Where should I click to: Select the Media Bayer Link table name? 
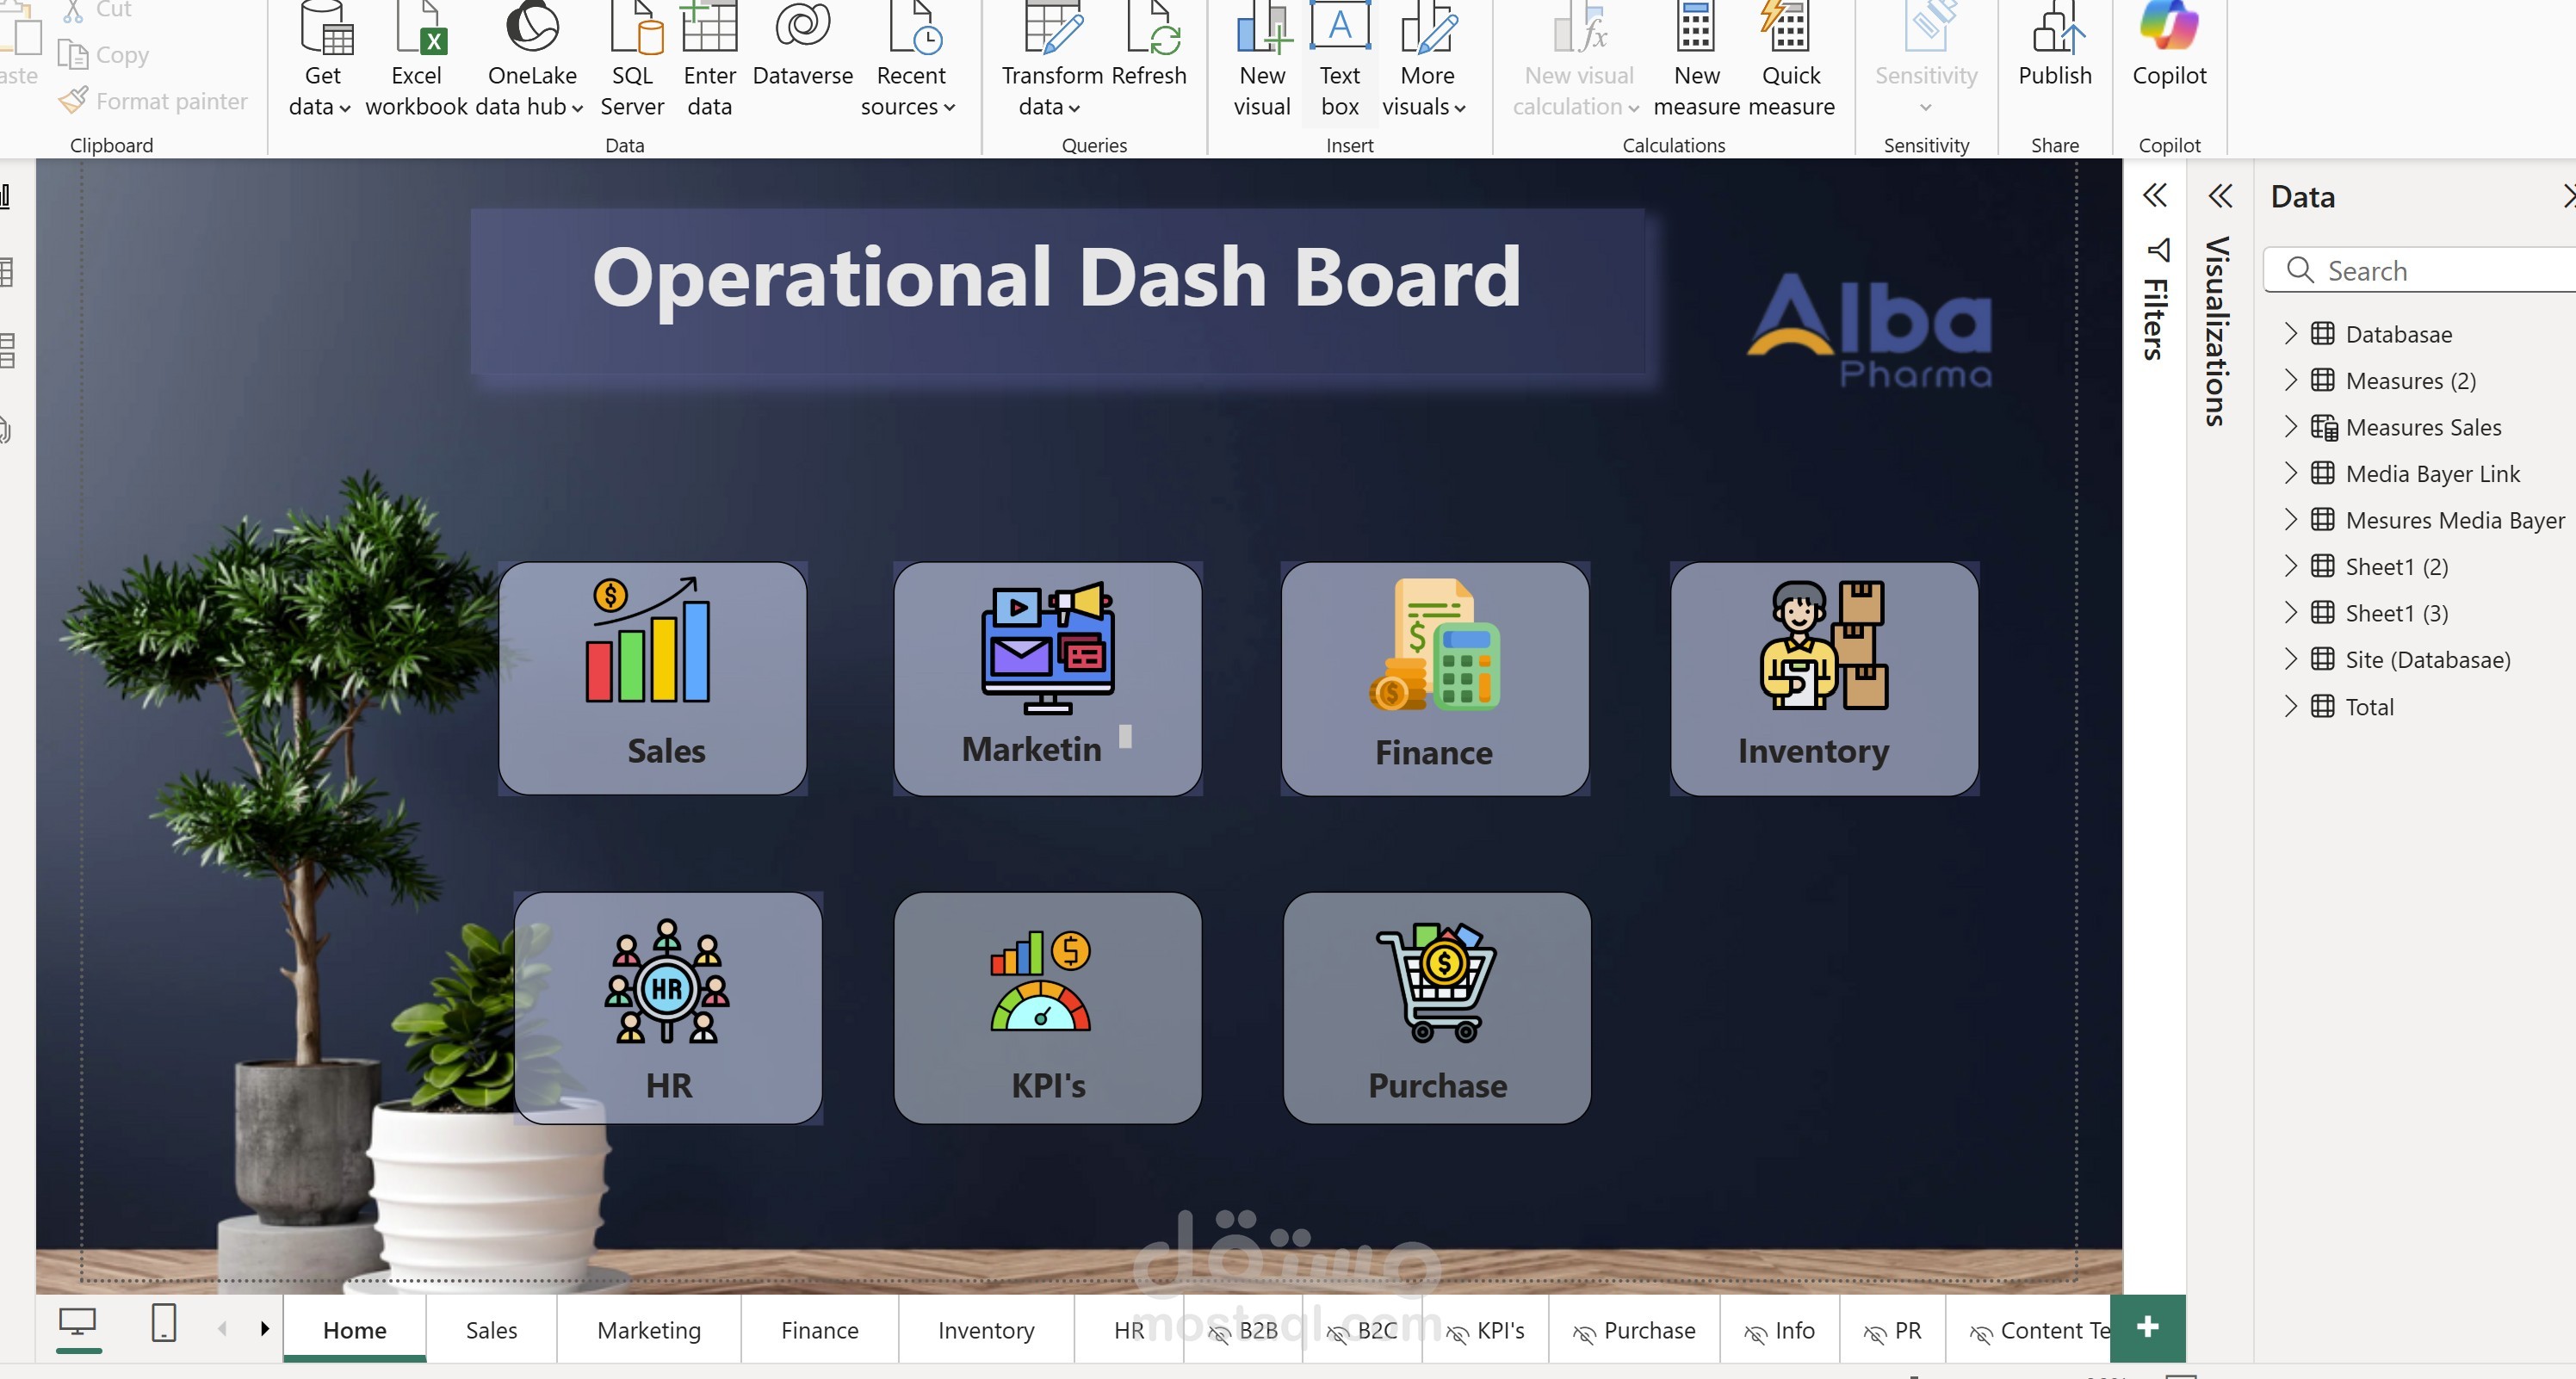coord(2432,473)
